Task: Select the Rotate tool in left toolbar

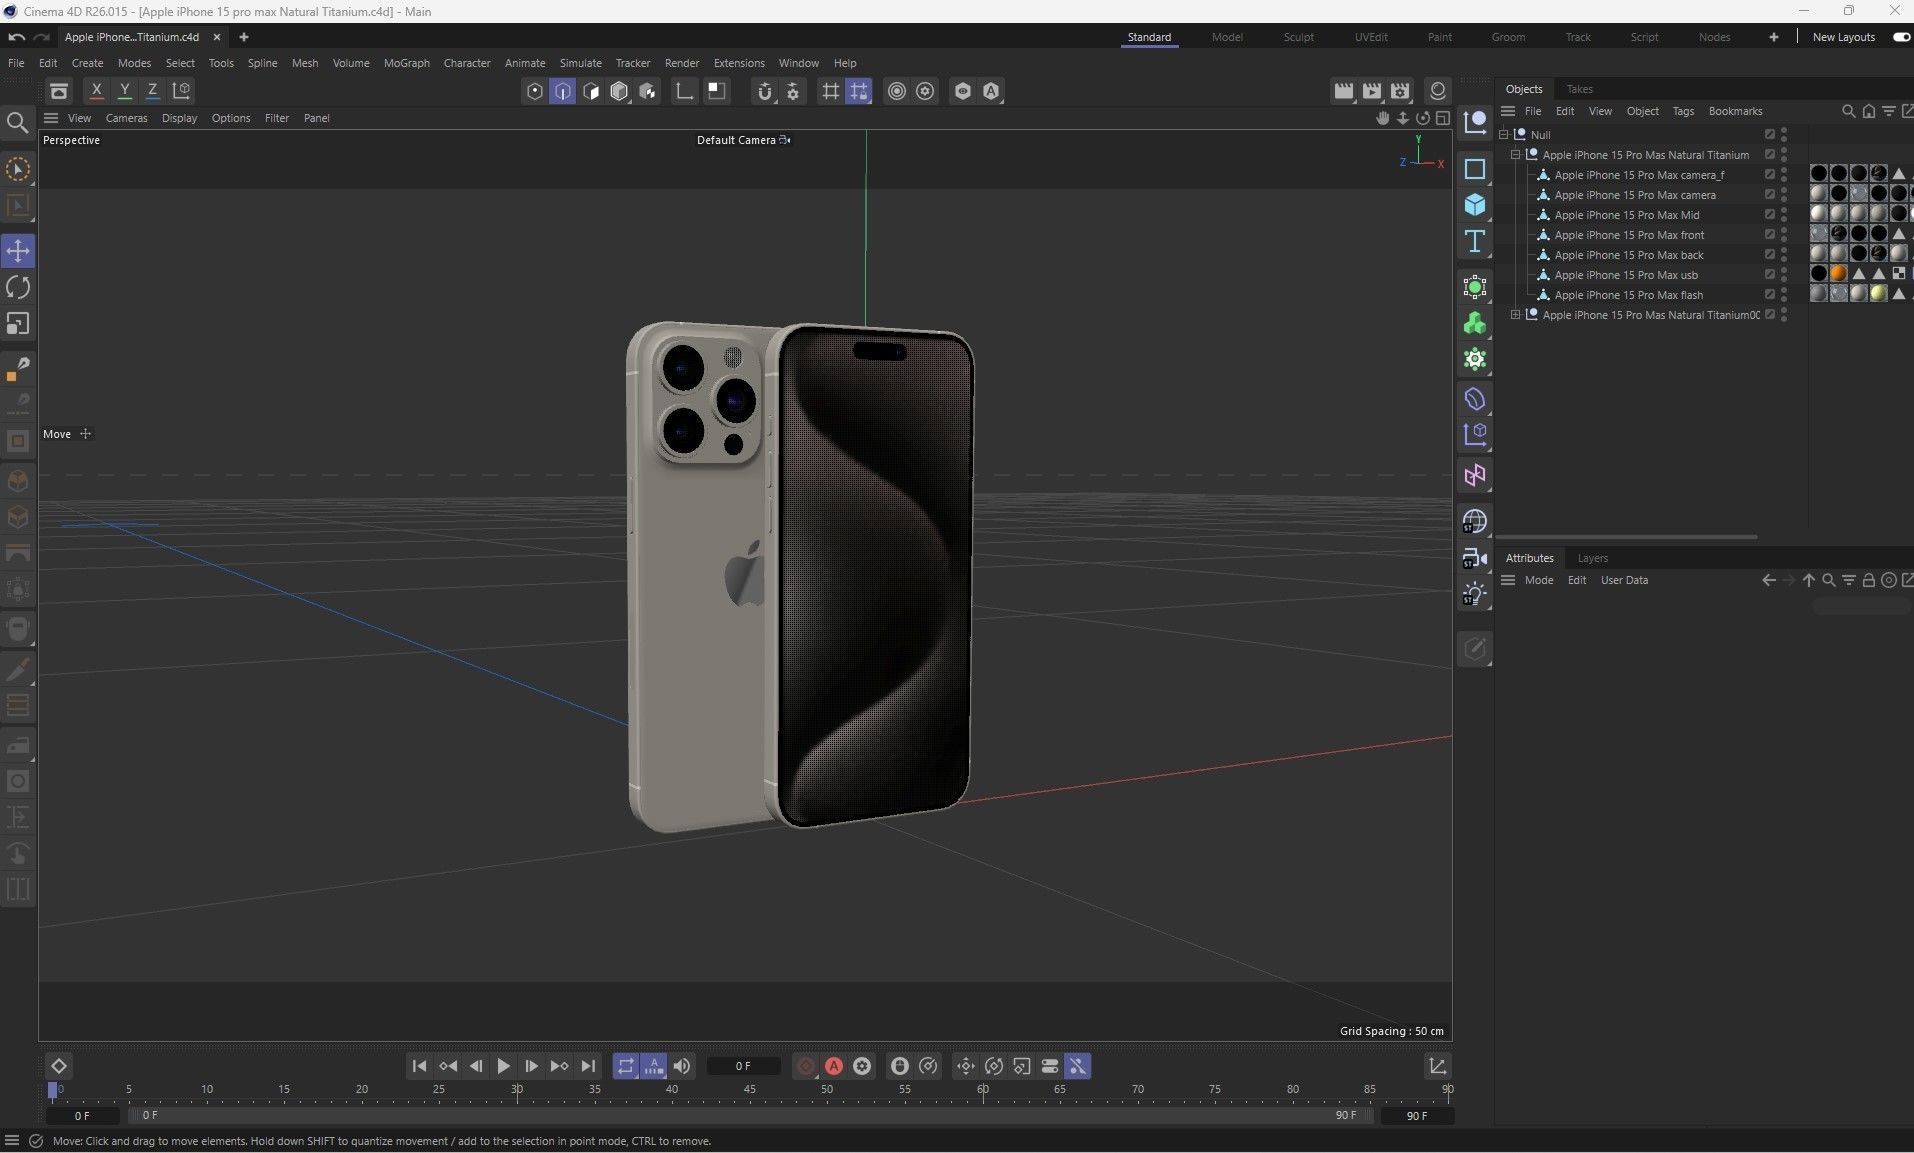Action: coord(18,288)
